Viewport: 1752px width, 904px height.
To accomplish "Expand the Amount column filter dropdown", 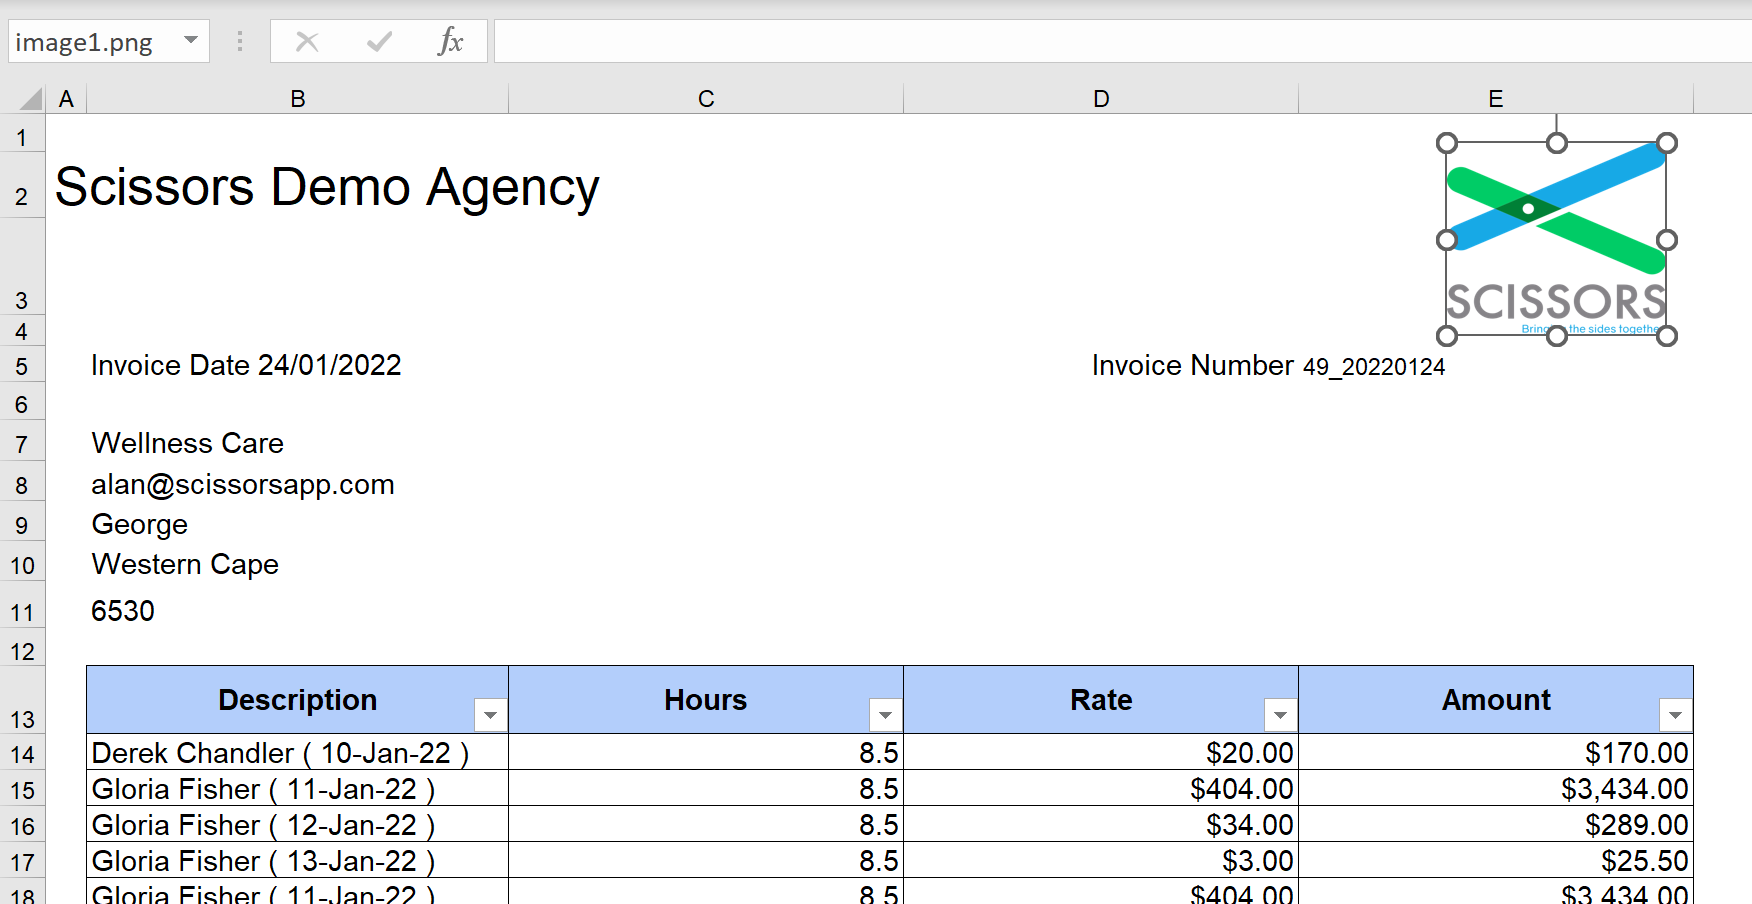I will click(x=1675, y=715).
